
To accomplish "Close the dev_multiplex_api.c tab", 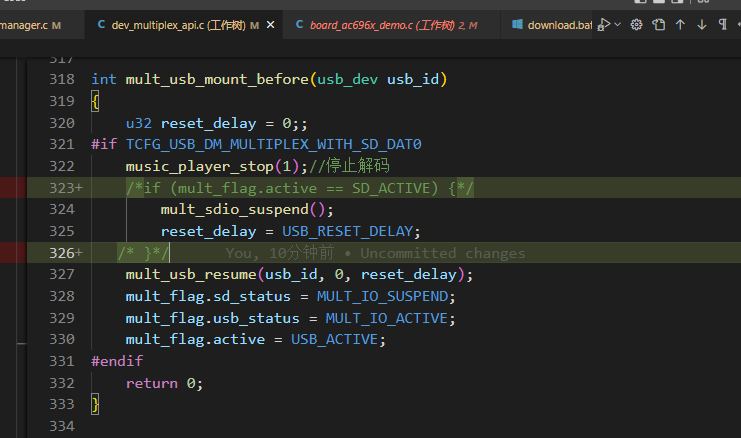I will tap(270, 25).
